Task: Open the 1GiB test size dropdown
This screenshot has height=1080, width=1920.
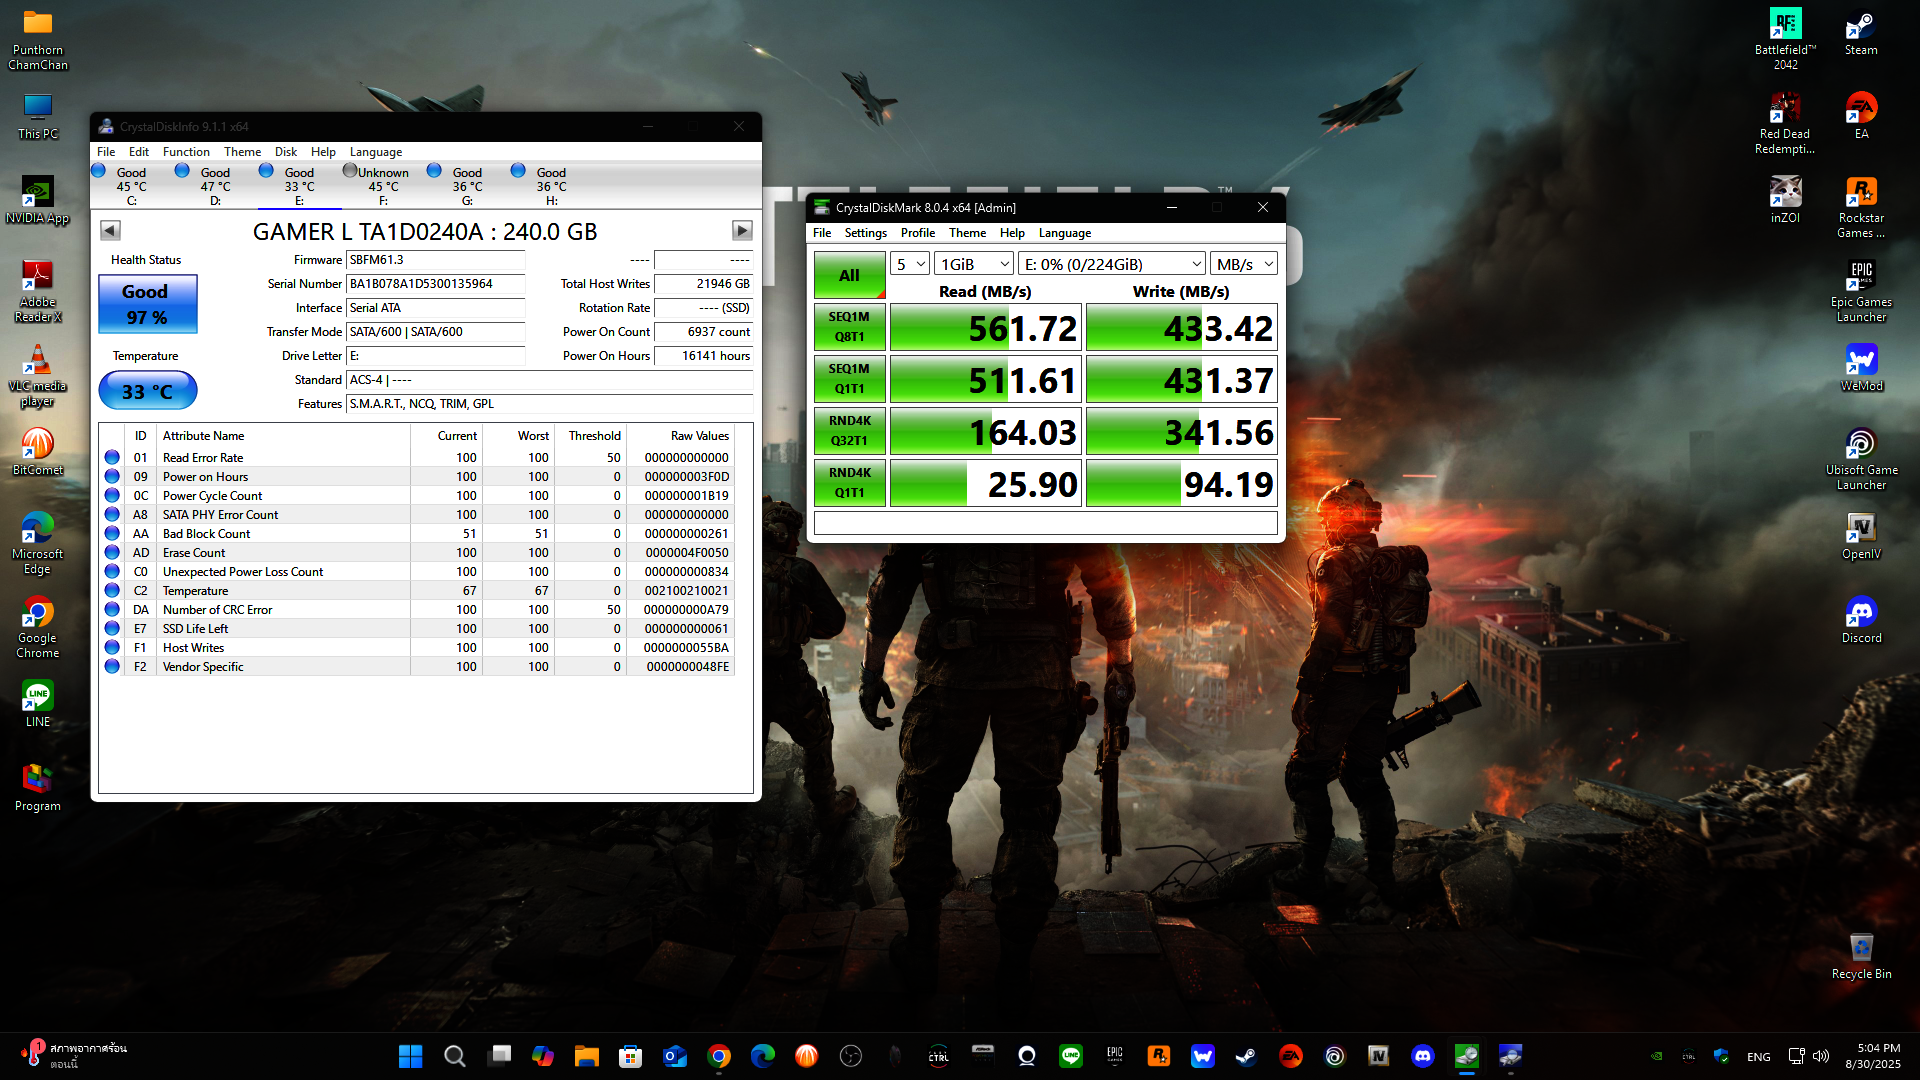Action: [x=975, y=264]
